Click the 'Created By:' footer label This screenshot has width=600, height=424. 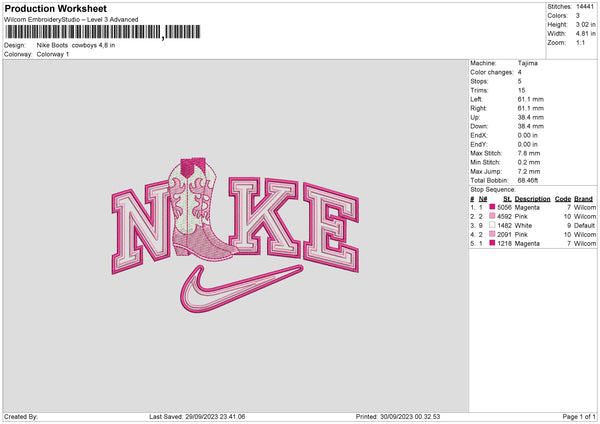click(21, 417)
